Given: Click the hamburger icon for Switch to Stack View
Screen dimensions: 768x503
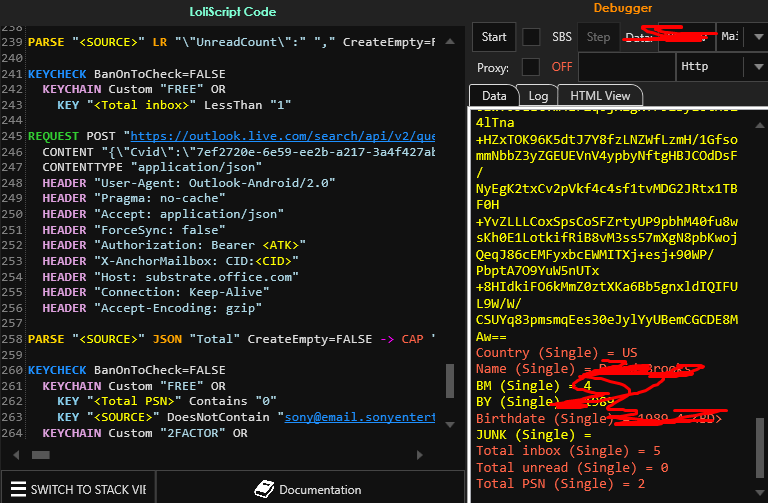Looking at the screenshot, I should [18, 489].
